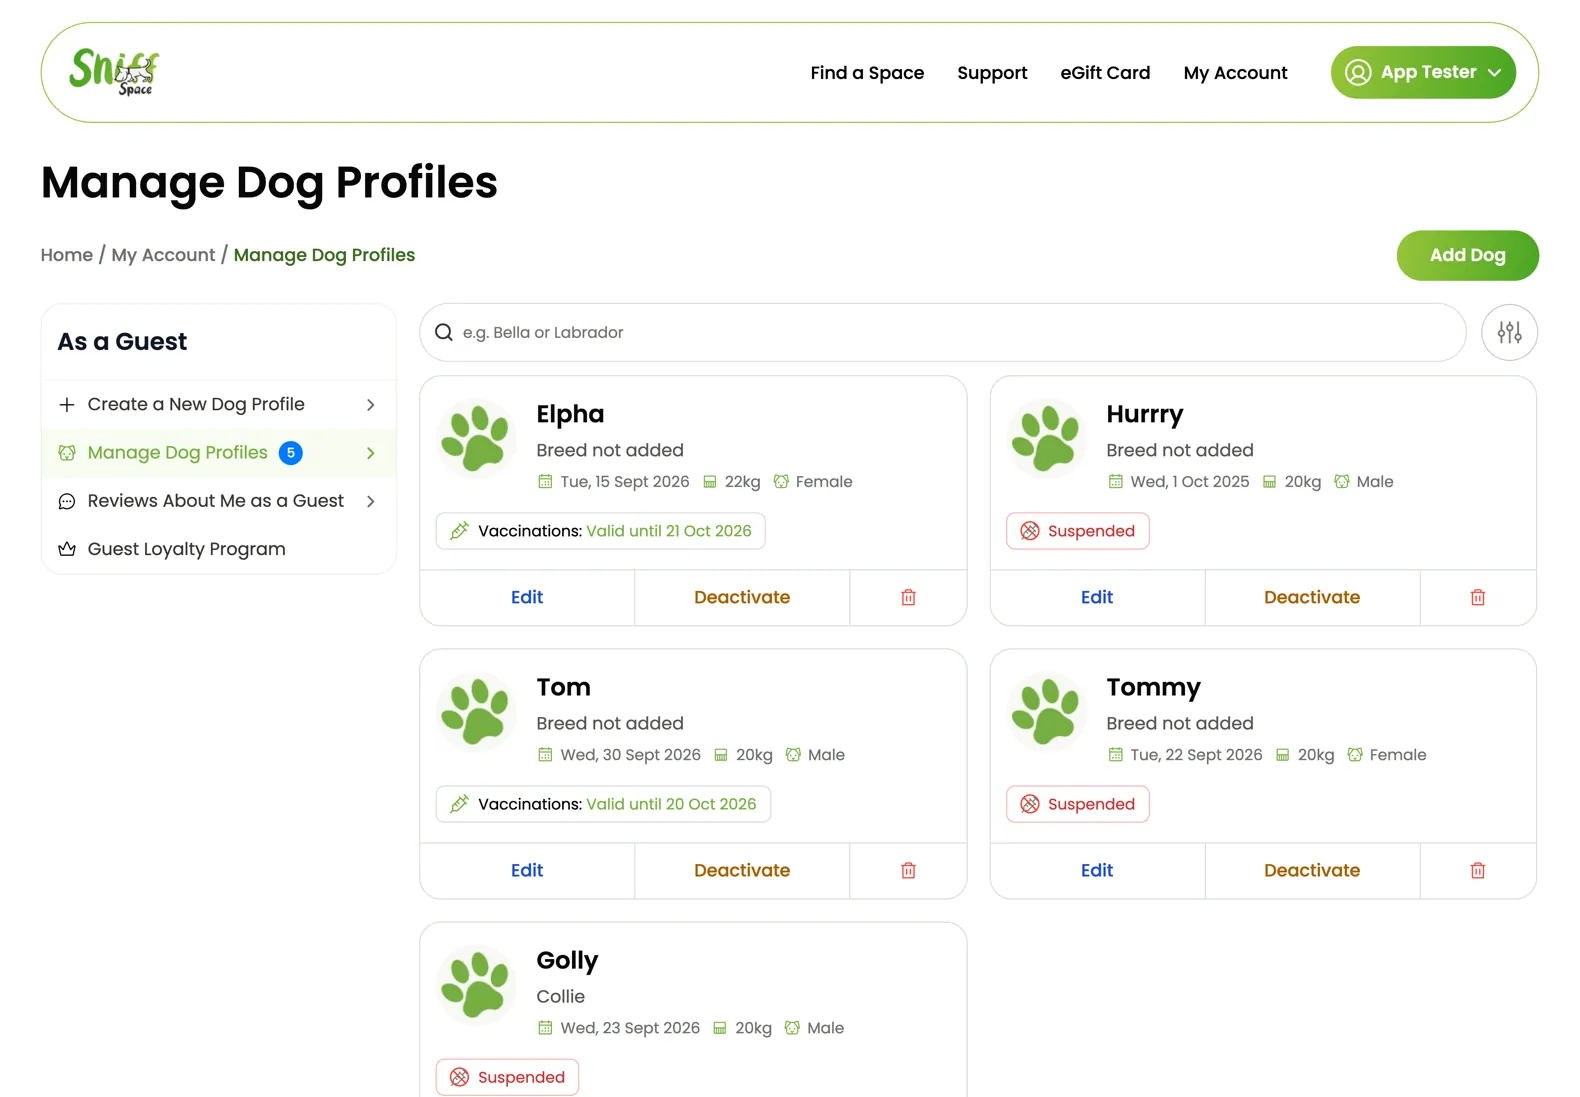Click the Add Dog button

pos(1467,255)
